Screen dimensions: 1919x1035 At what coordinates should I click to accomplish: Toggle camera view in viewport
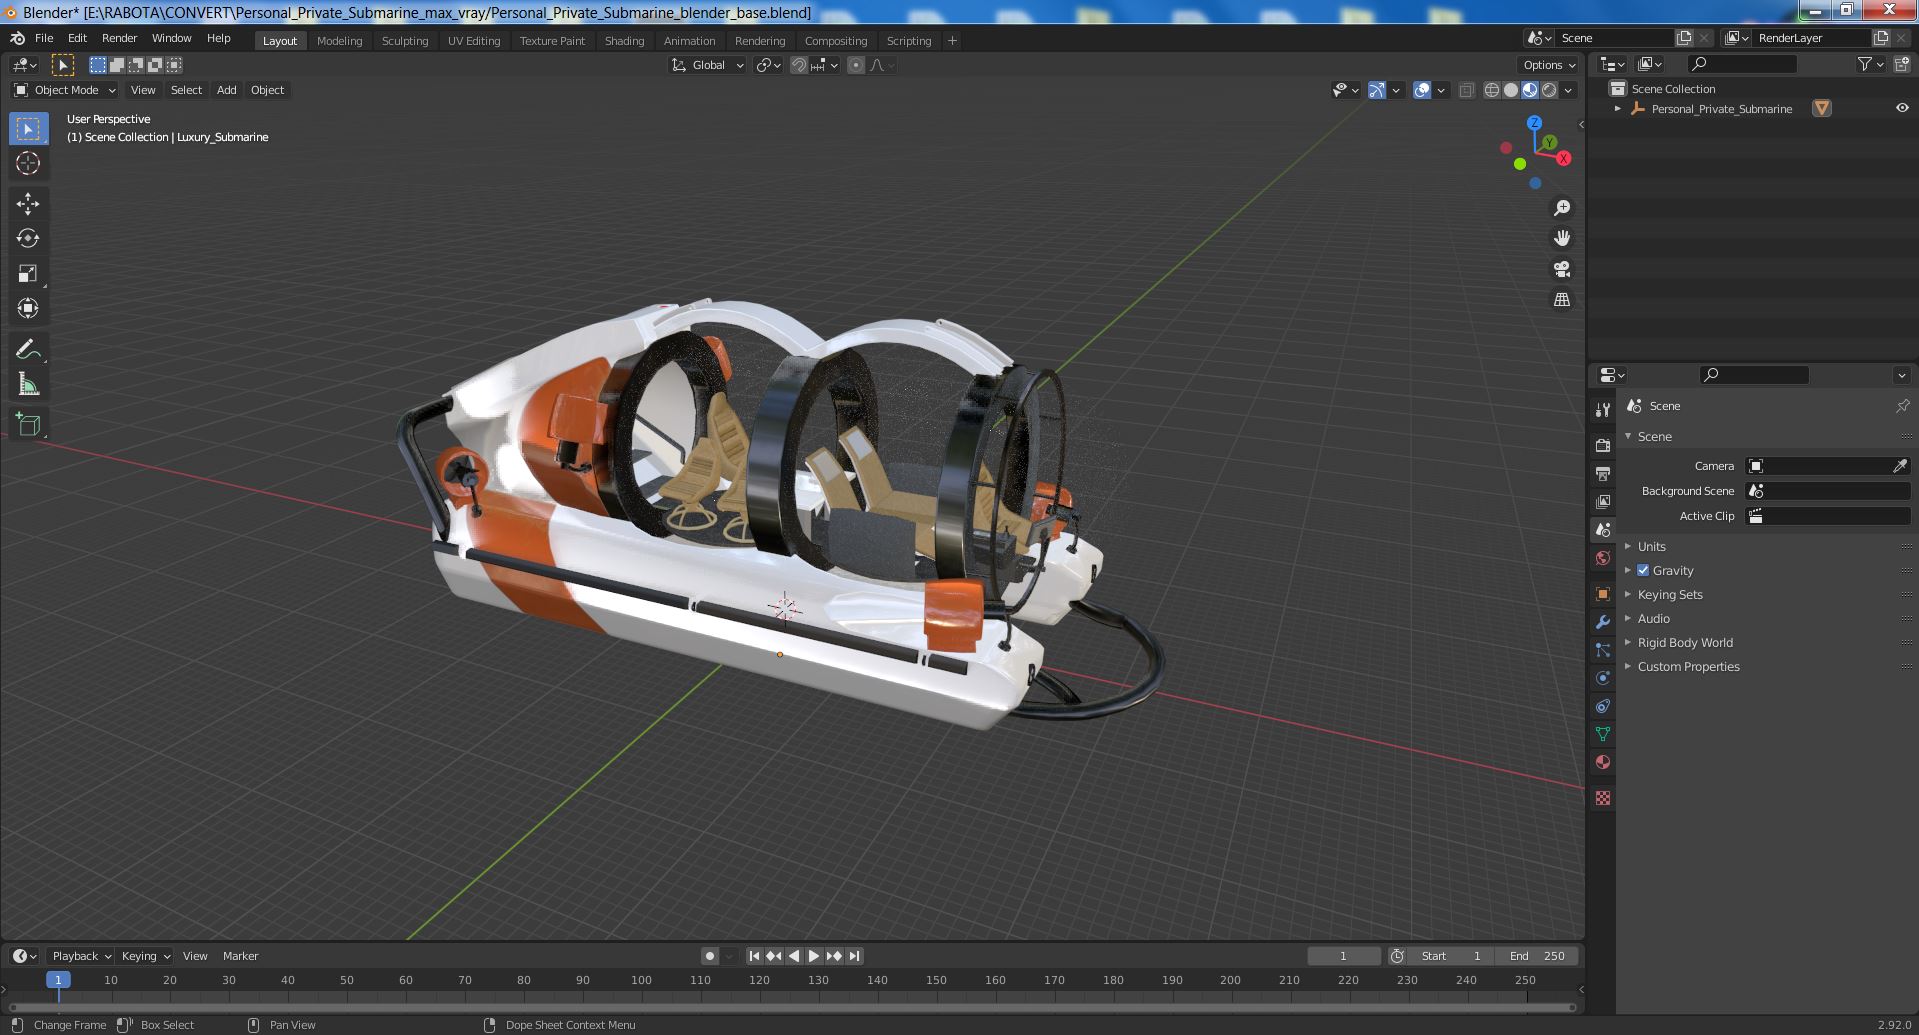point(1561,269)
